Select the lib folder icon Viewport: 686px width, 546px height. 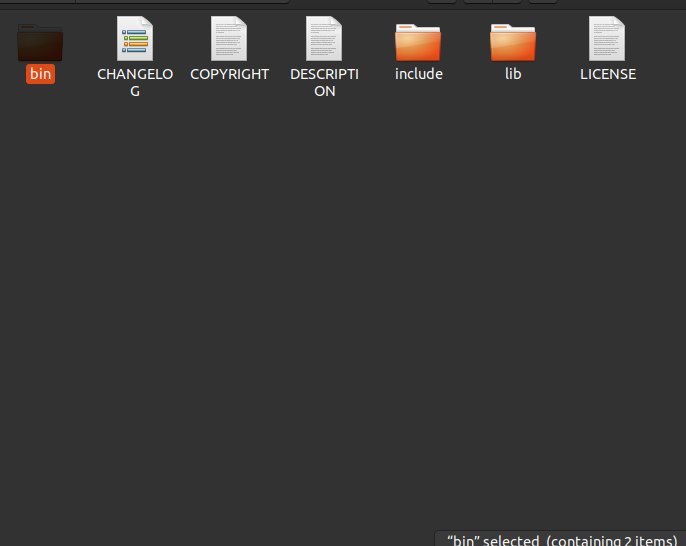coord(513,42)
